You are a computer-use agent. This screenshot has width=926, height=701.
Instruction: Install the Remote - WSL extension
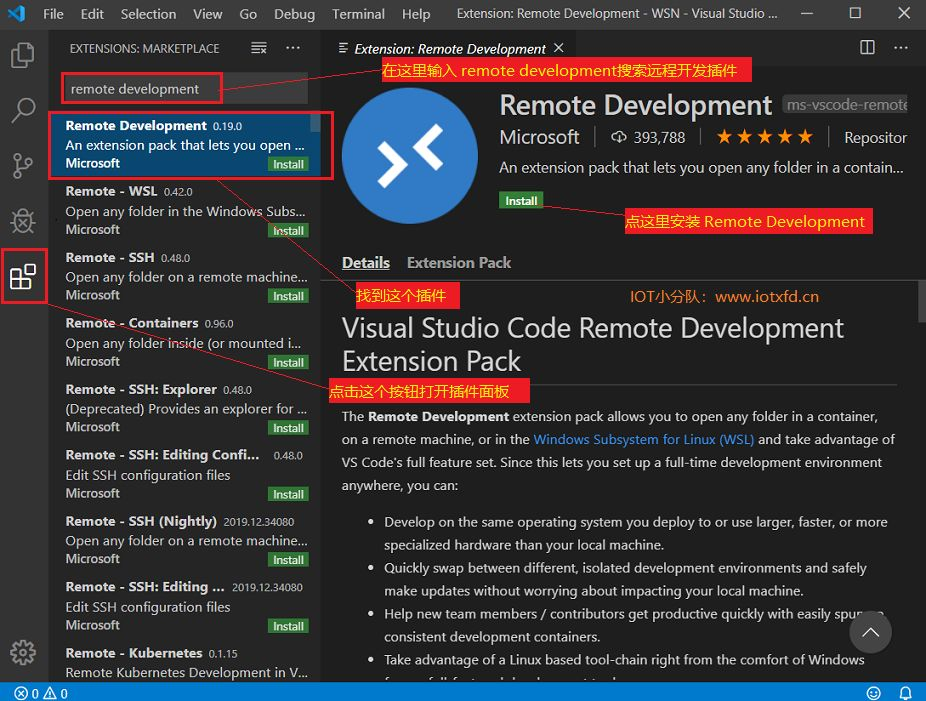[x=288, y=230]
